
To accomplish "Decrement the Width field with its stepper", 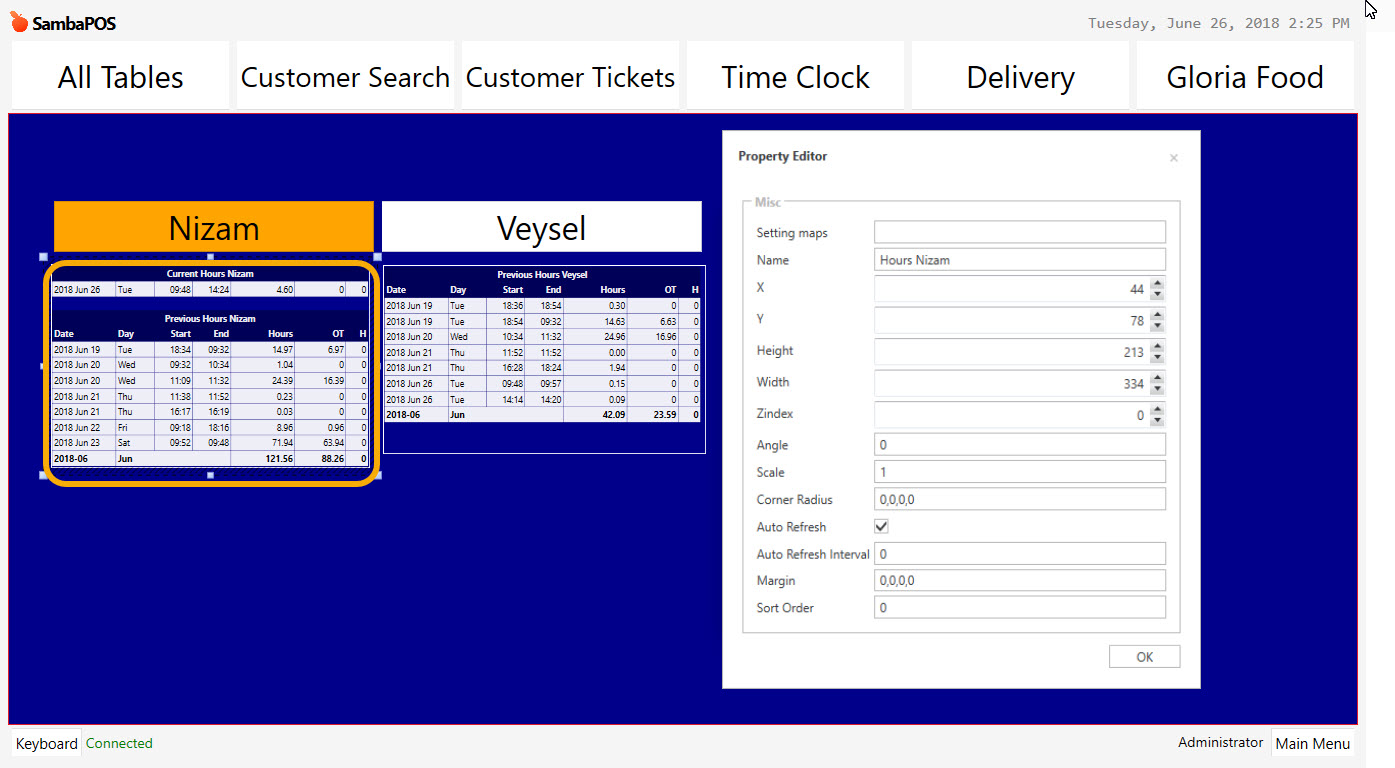I will (x=1157, y=388).
